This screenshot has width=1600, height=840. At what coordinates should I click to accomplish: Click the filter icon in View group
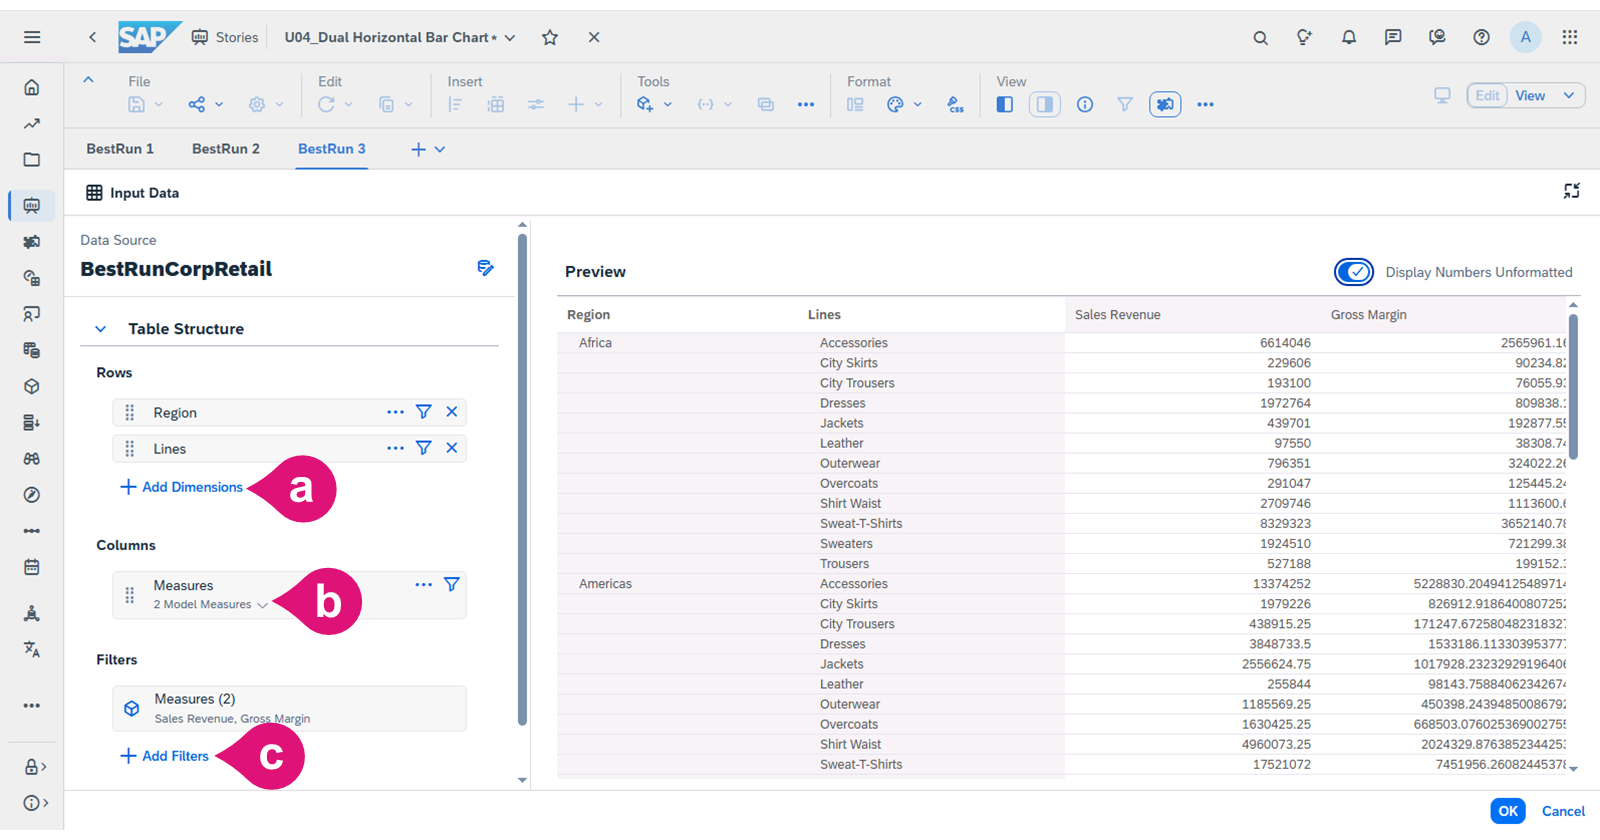[x=1125, y=104]
